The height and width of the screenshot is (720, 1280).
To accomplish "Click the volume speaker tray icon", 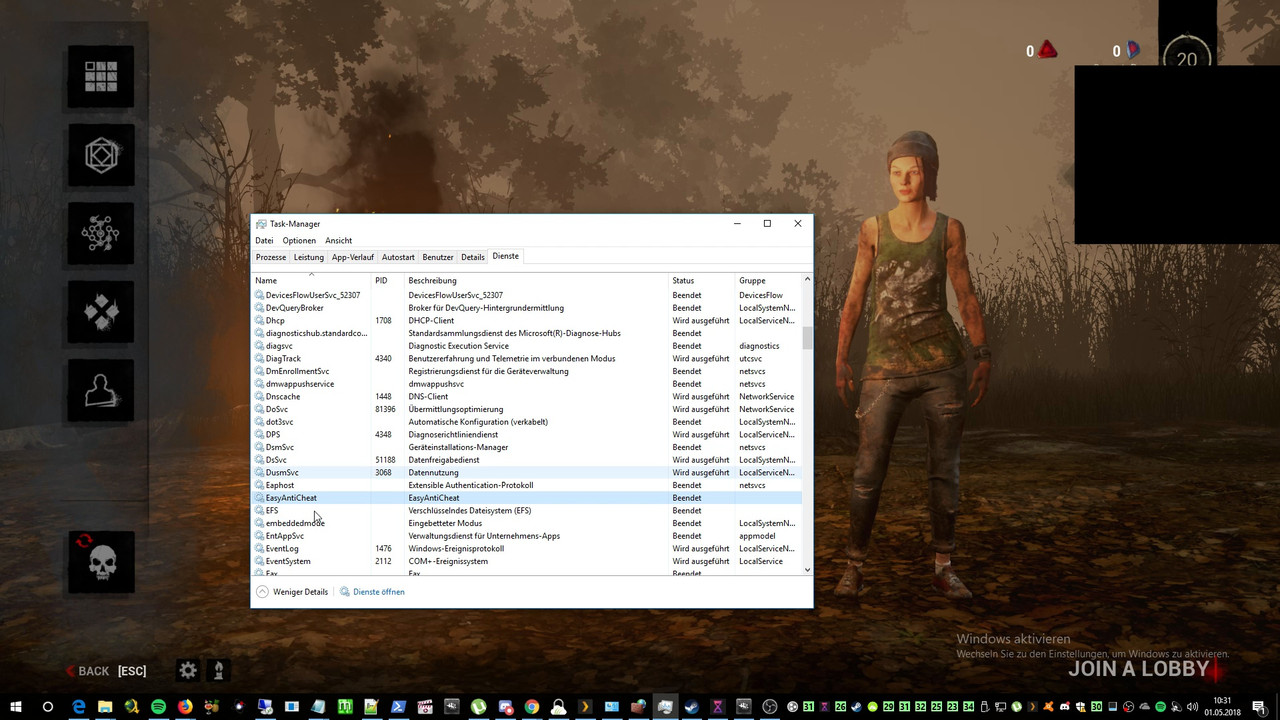I will pyautogui.click(x=1192, y=707).
